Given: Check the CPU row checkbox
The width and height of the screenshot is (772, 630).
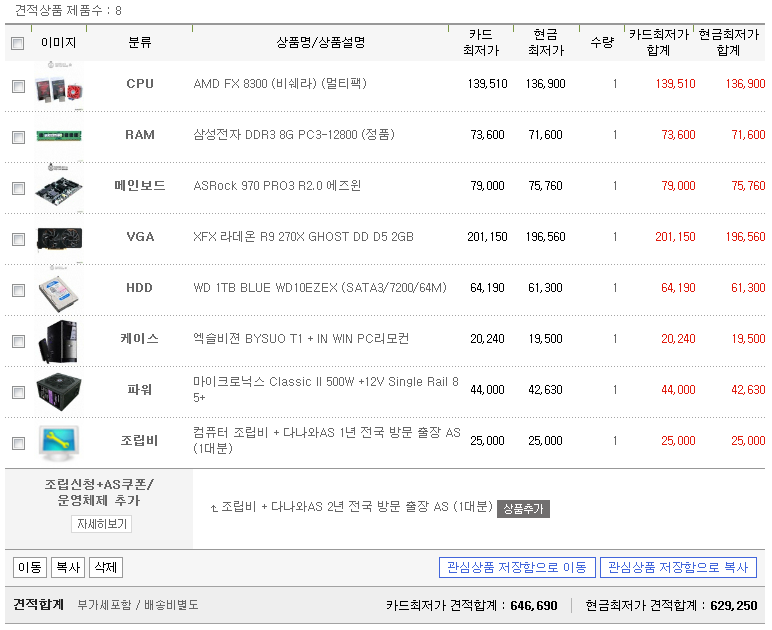Looking at the screenshot, I should (18, 86).
